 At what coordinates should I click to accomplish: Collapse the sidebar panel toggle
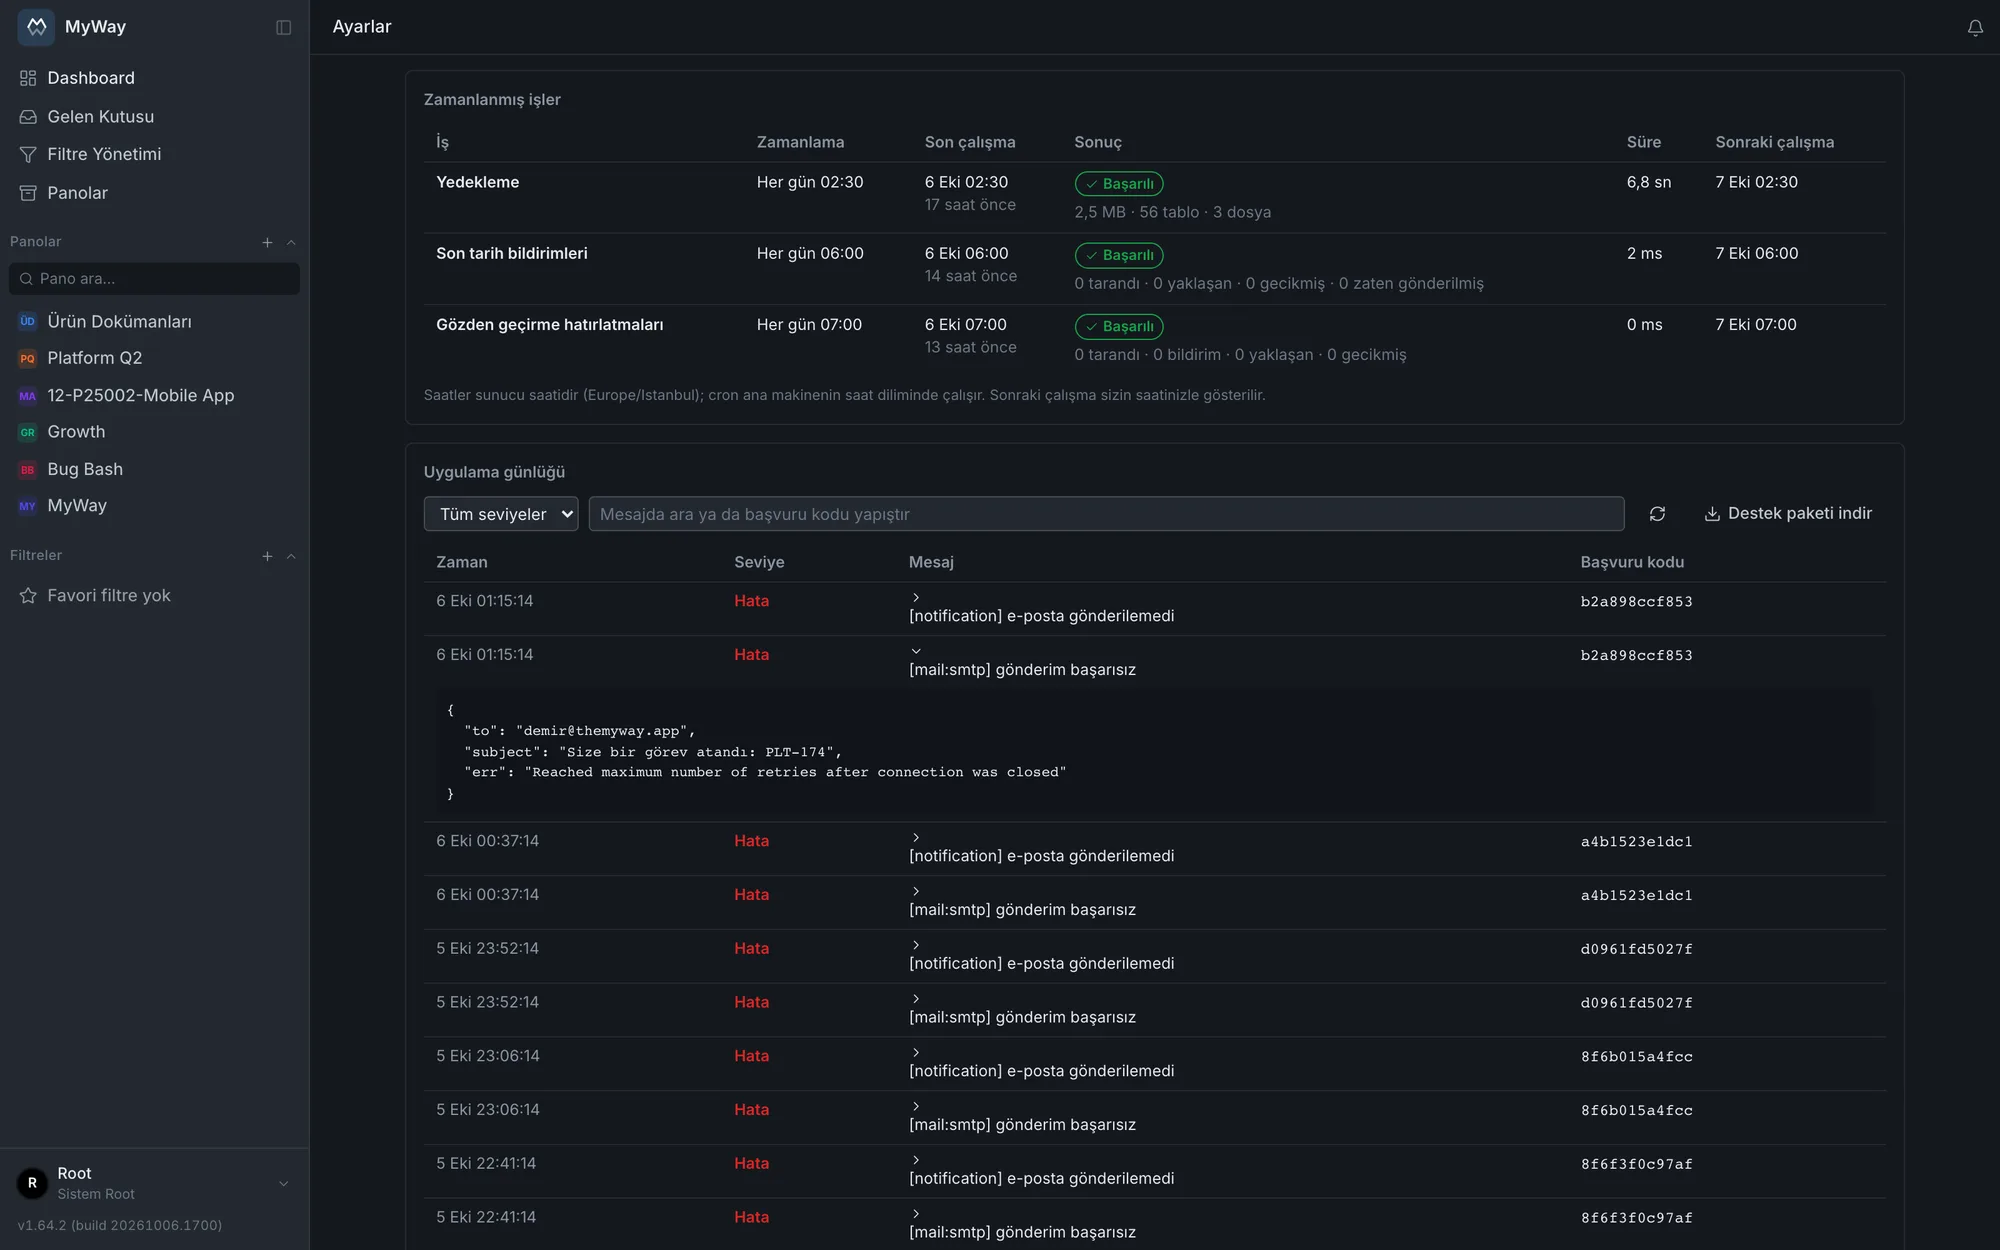[284, 27]
